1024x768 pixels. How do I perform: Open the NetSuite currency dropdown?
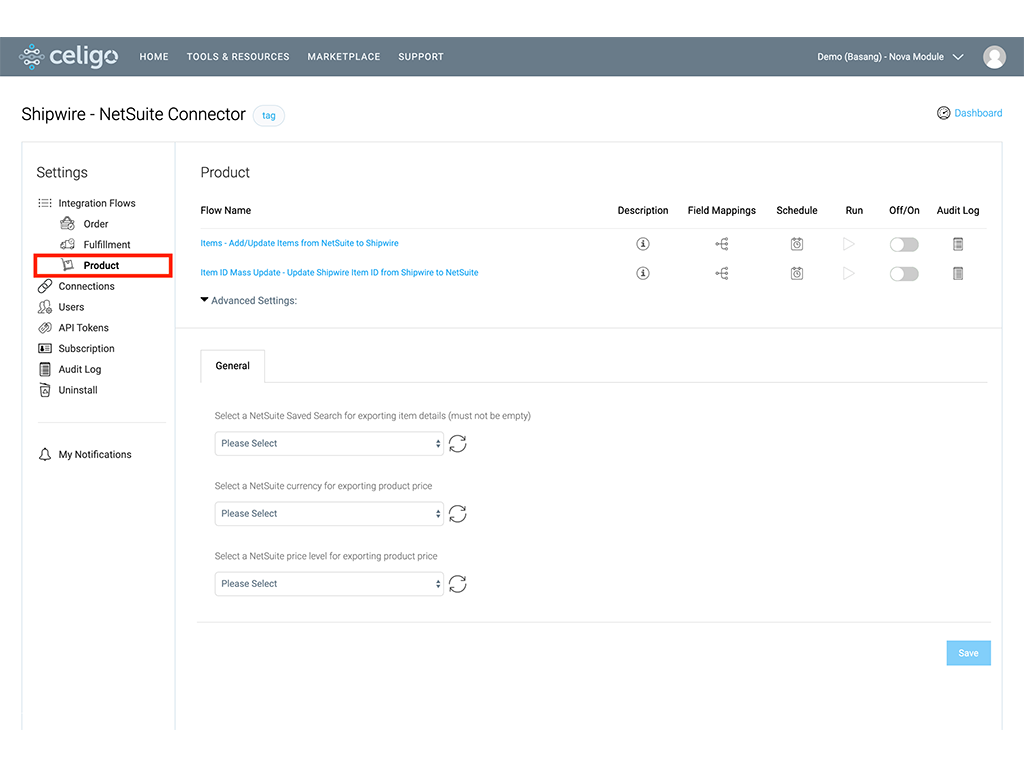pyautogui.click(x=329, y=513)
